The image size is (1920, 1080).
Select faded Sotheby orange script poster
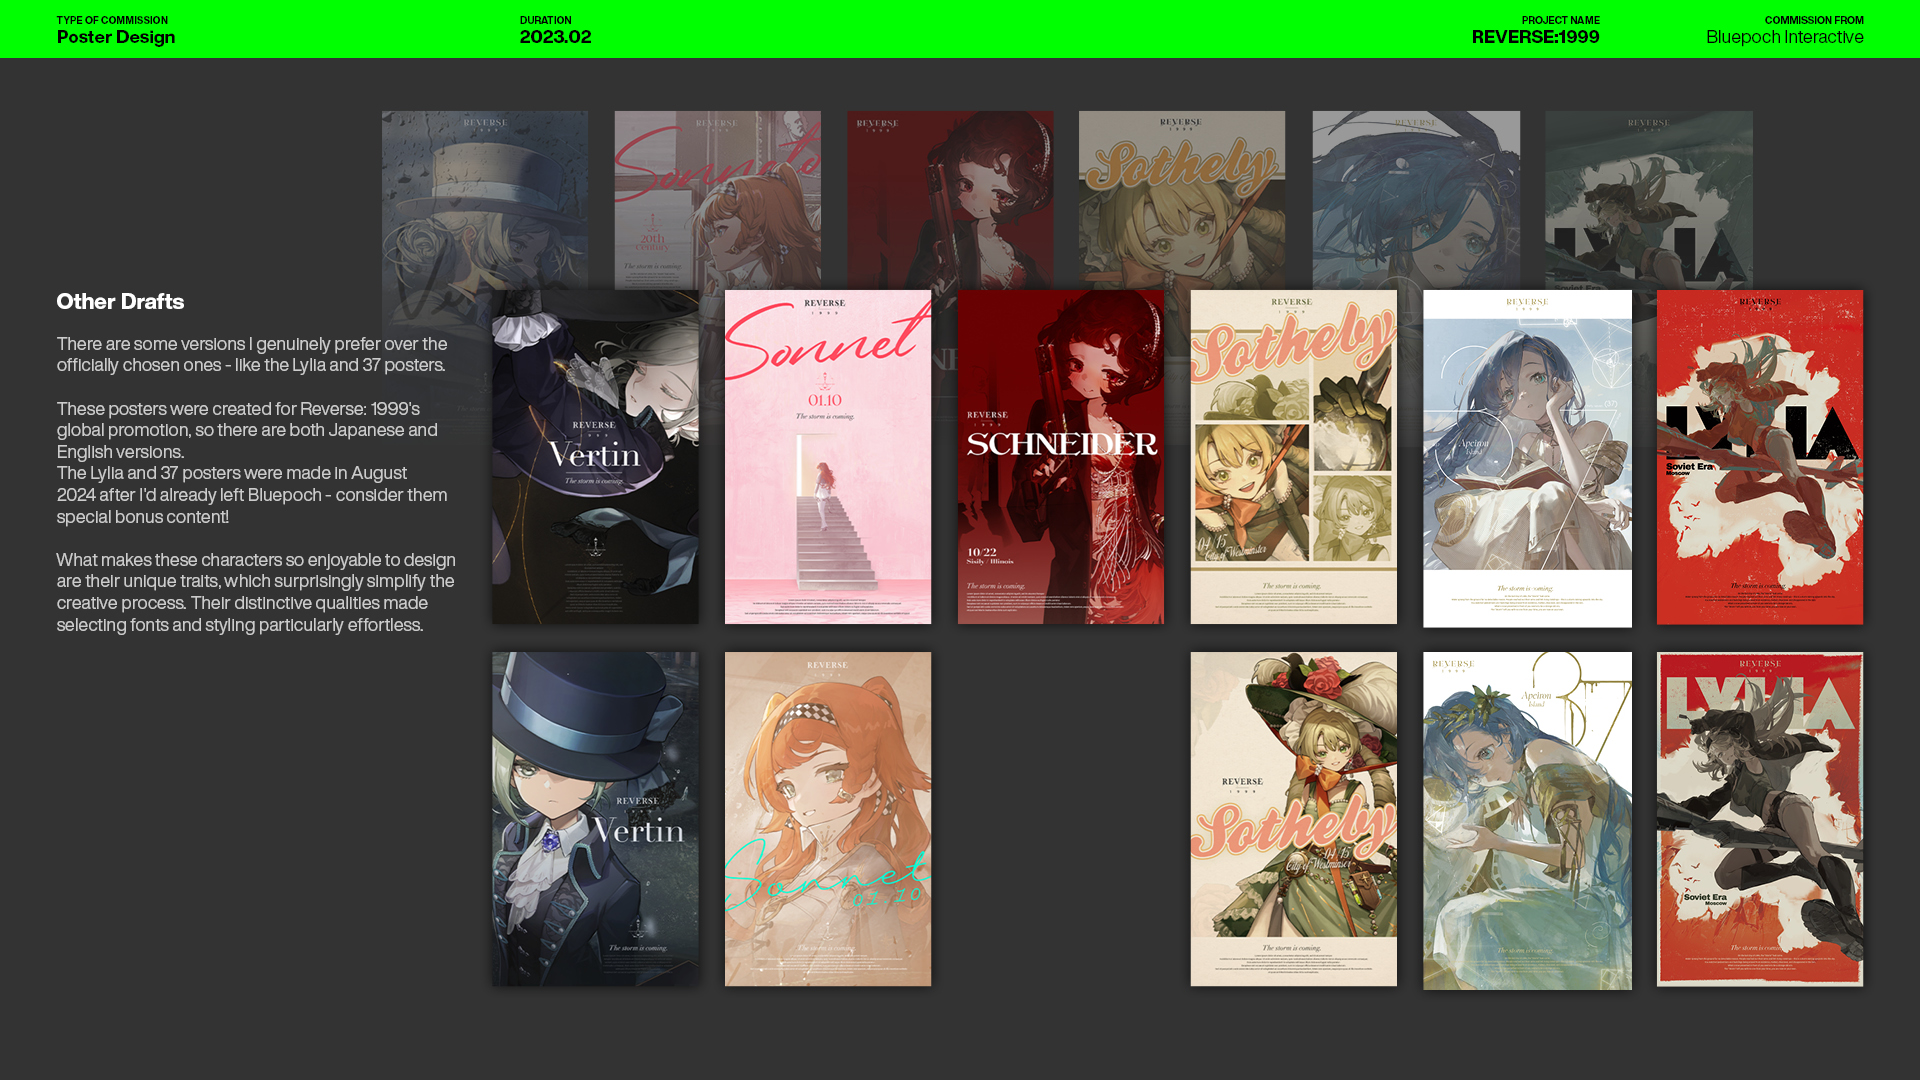tap(1182, 200)
